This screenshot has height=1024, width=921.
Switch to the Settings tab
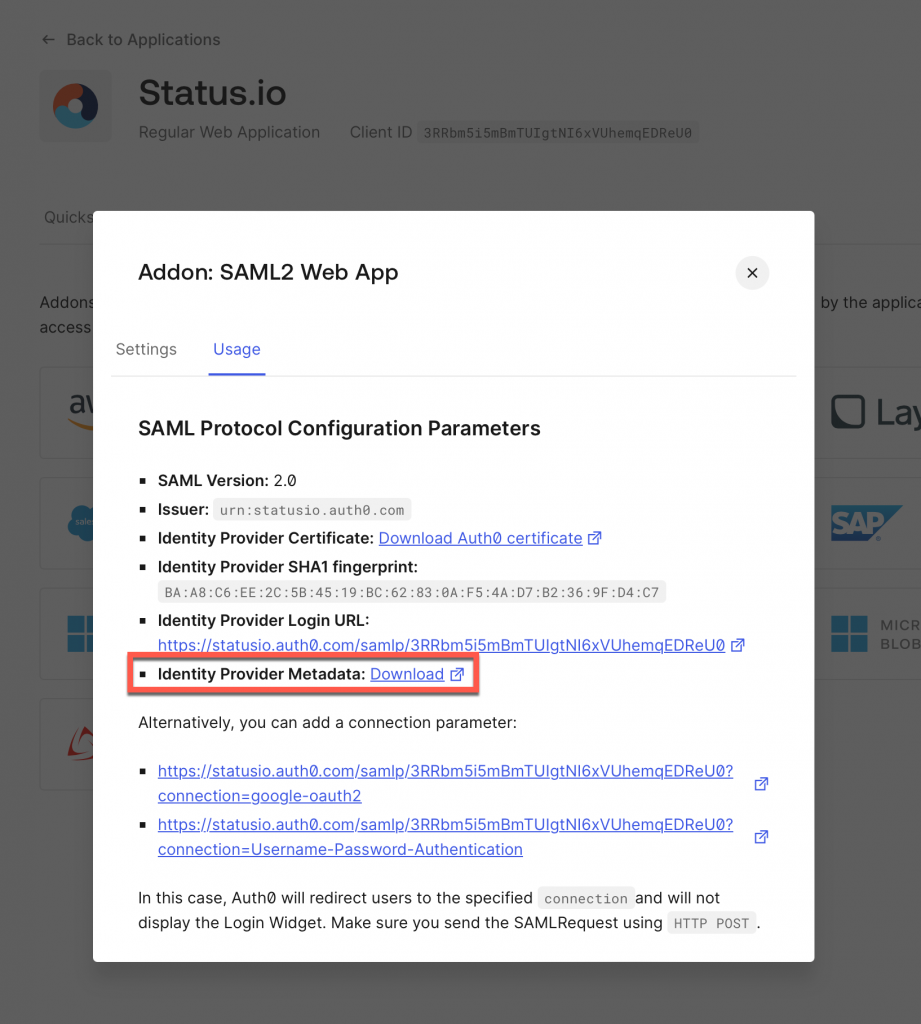click(146, 349)
